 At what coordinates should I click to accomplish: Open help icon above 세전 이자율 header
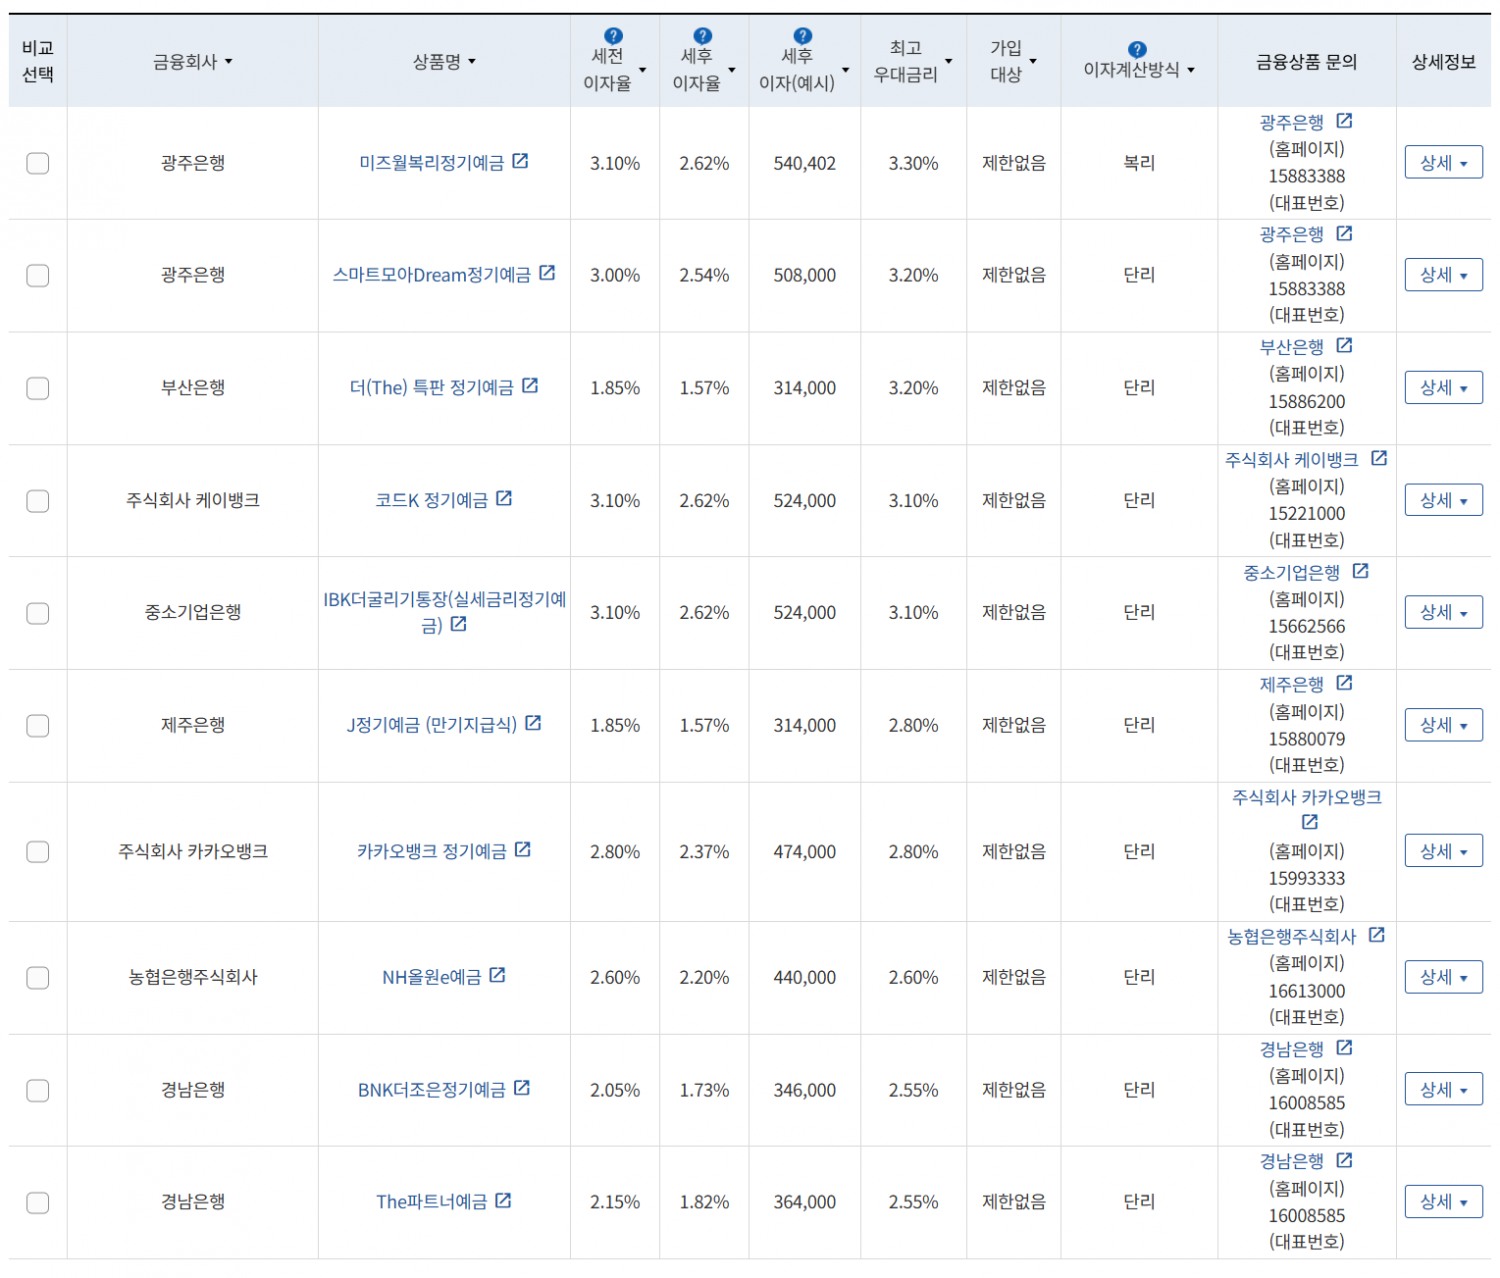click(614, 36)
